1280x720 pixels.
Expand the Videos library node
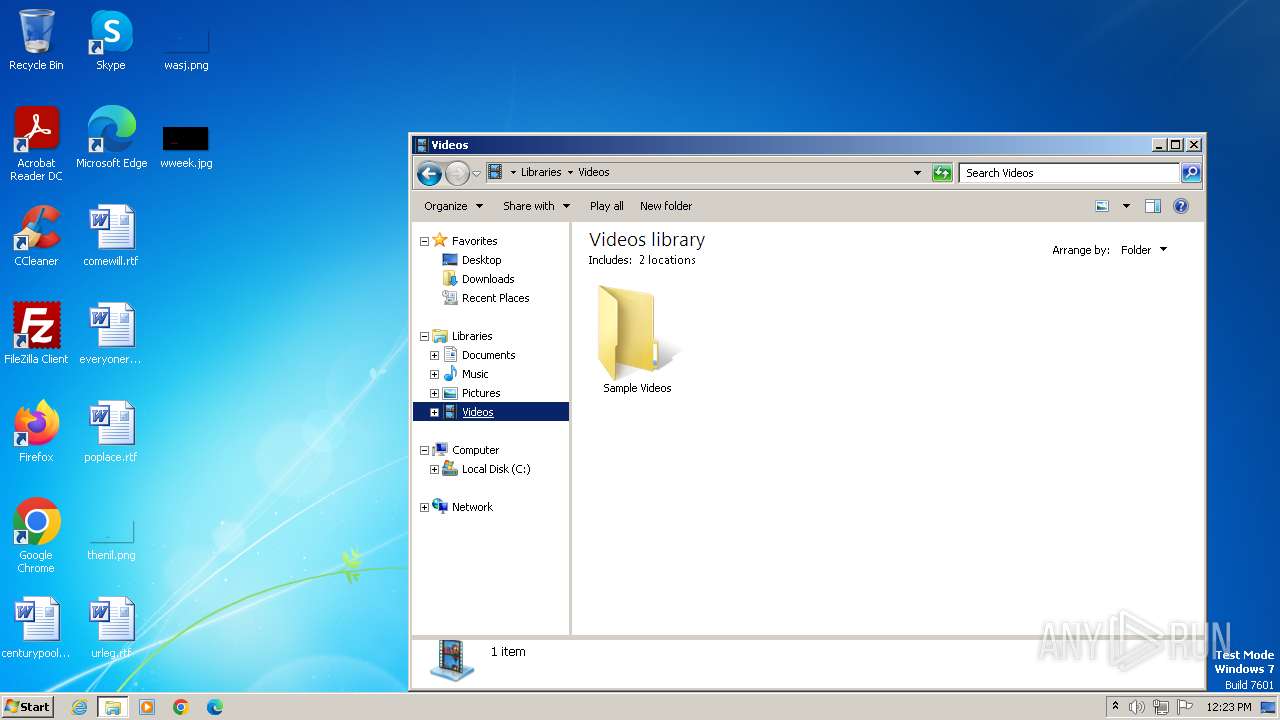click(434, 412)
